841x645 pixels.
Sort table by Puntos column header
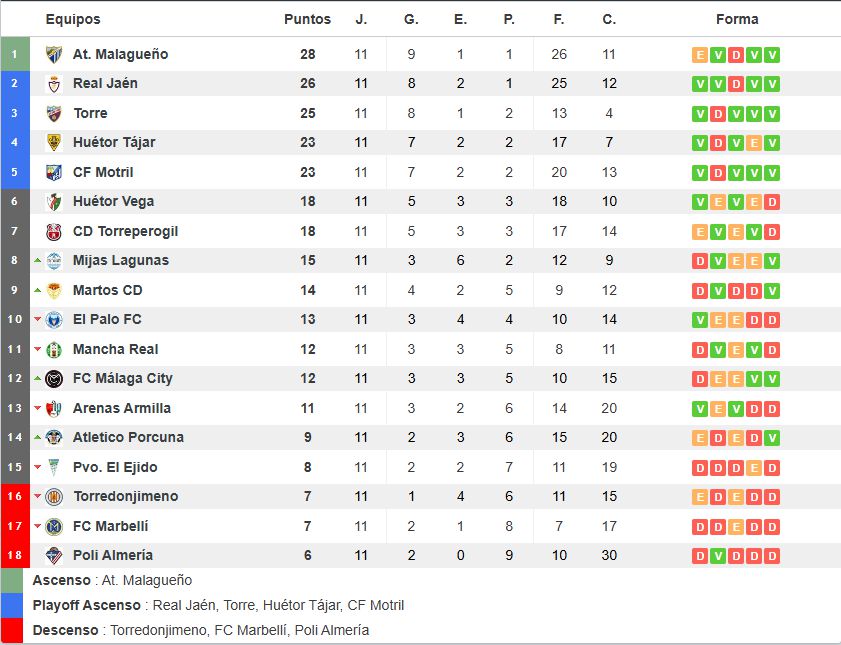click(307, 19)
